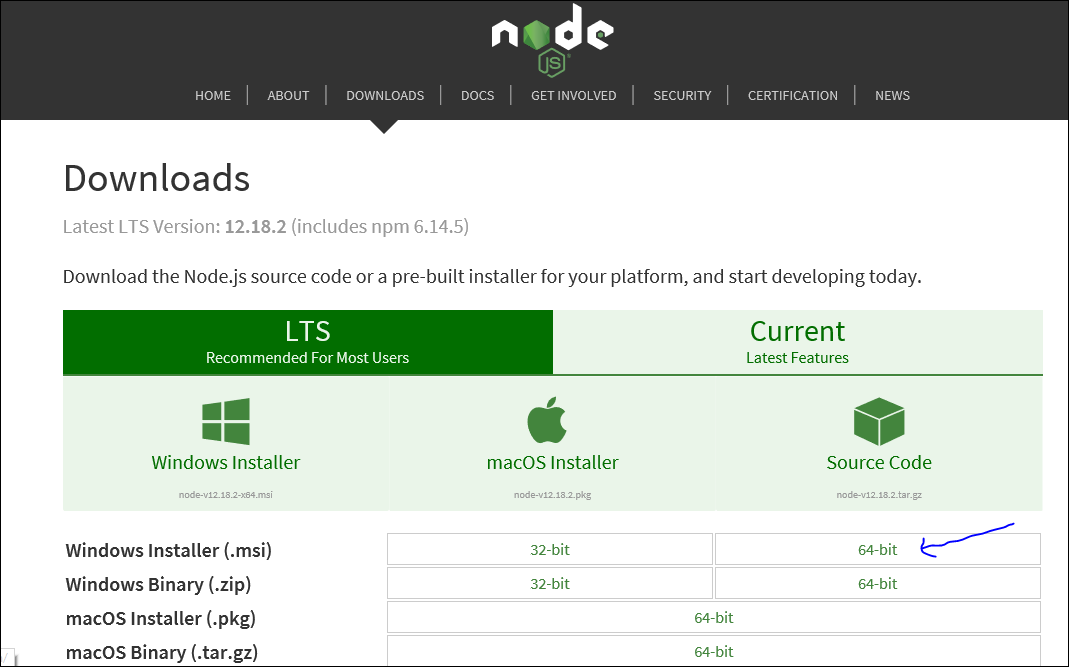Click the Windows Installer (.msi) row label

(x=168, y=550)
